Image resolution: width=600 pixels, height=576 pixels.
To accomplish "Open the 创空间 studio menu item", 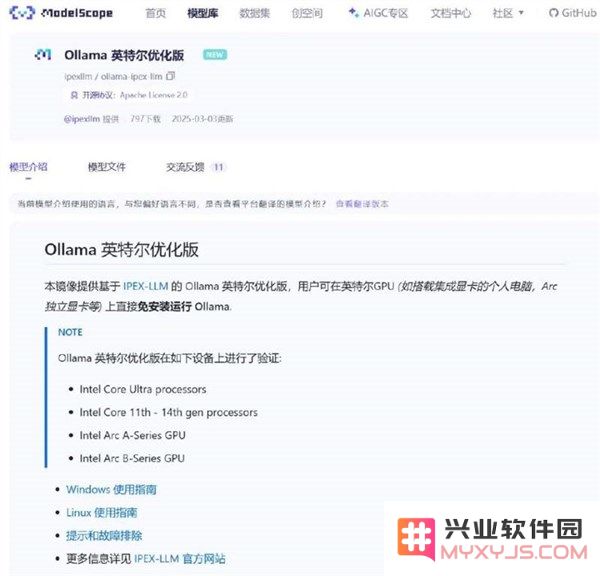I will [x=307, y=13].
